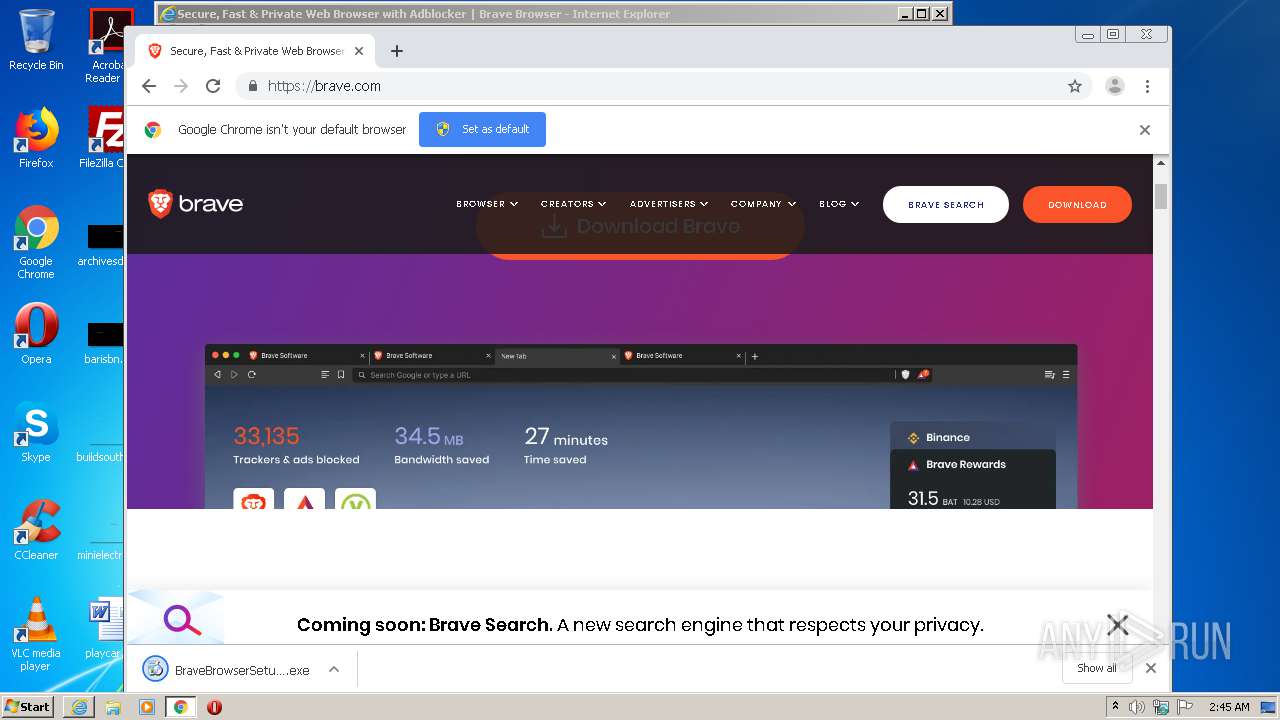1280x720 pixels.
Task: Click the Binance widget in preview
Action: (972, 437)
